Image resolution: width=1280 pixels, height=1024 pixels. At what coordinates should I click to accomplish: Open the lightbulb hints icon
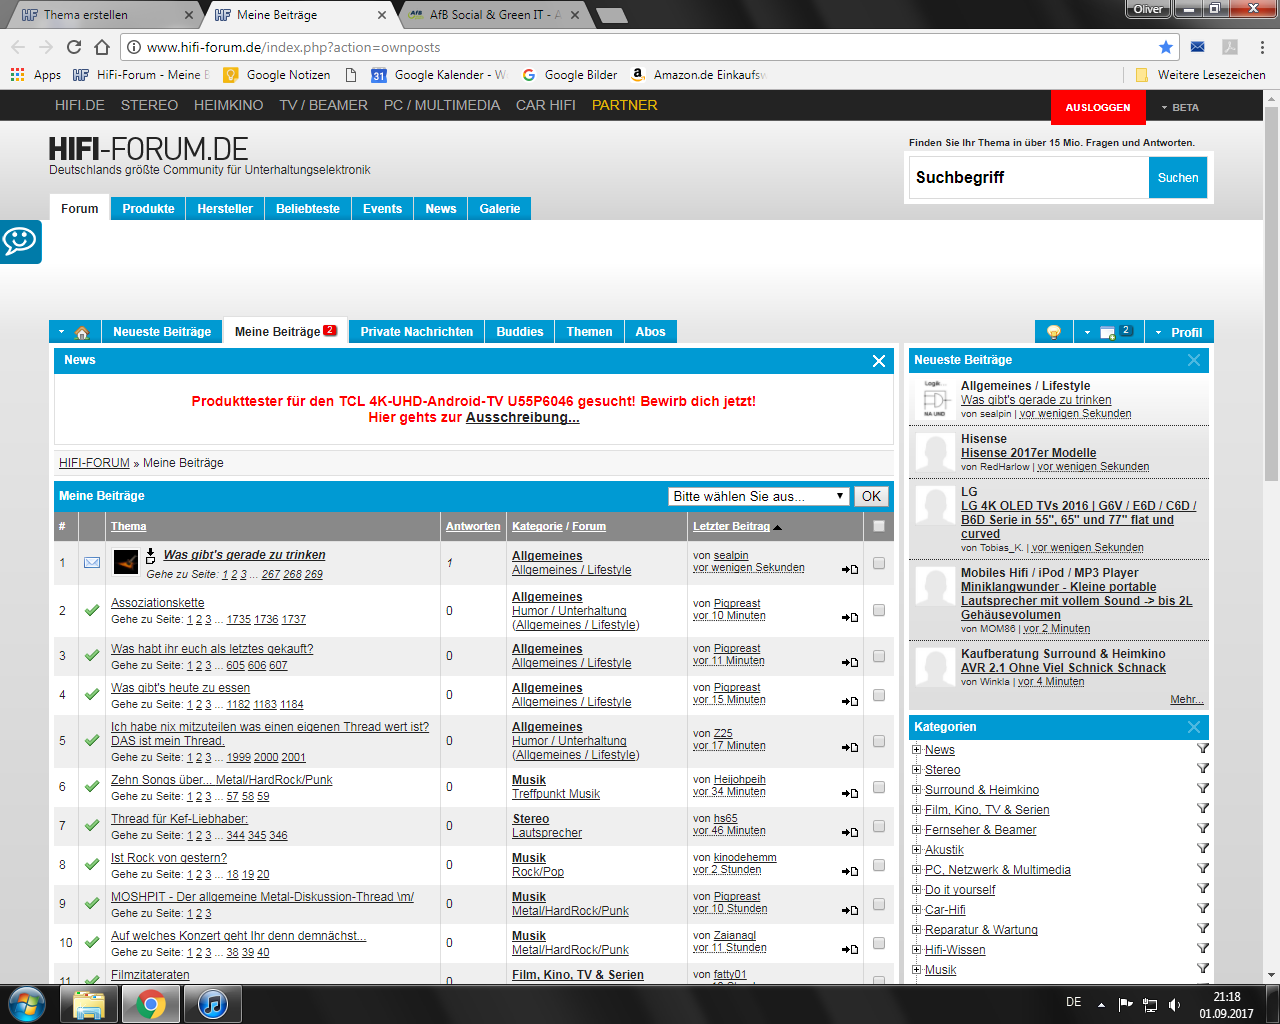click(1053, 332)
